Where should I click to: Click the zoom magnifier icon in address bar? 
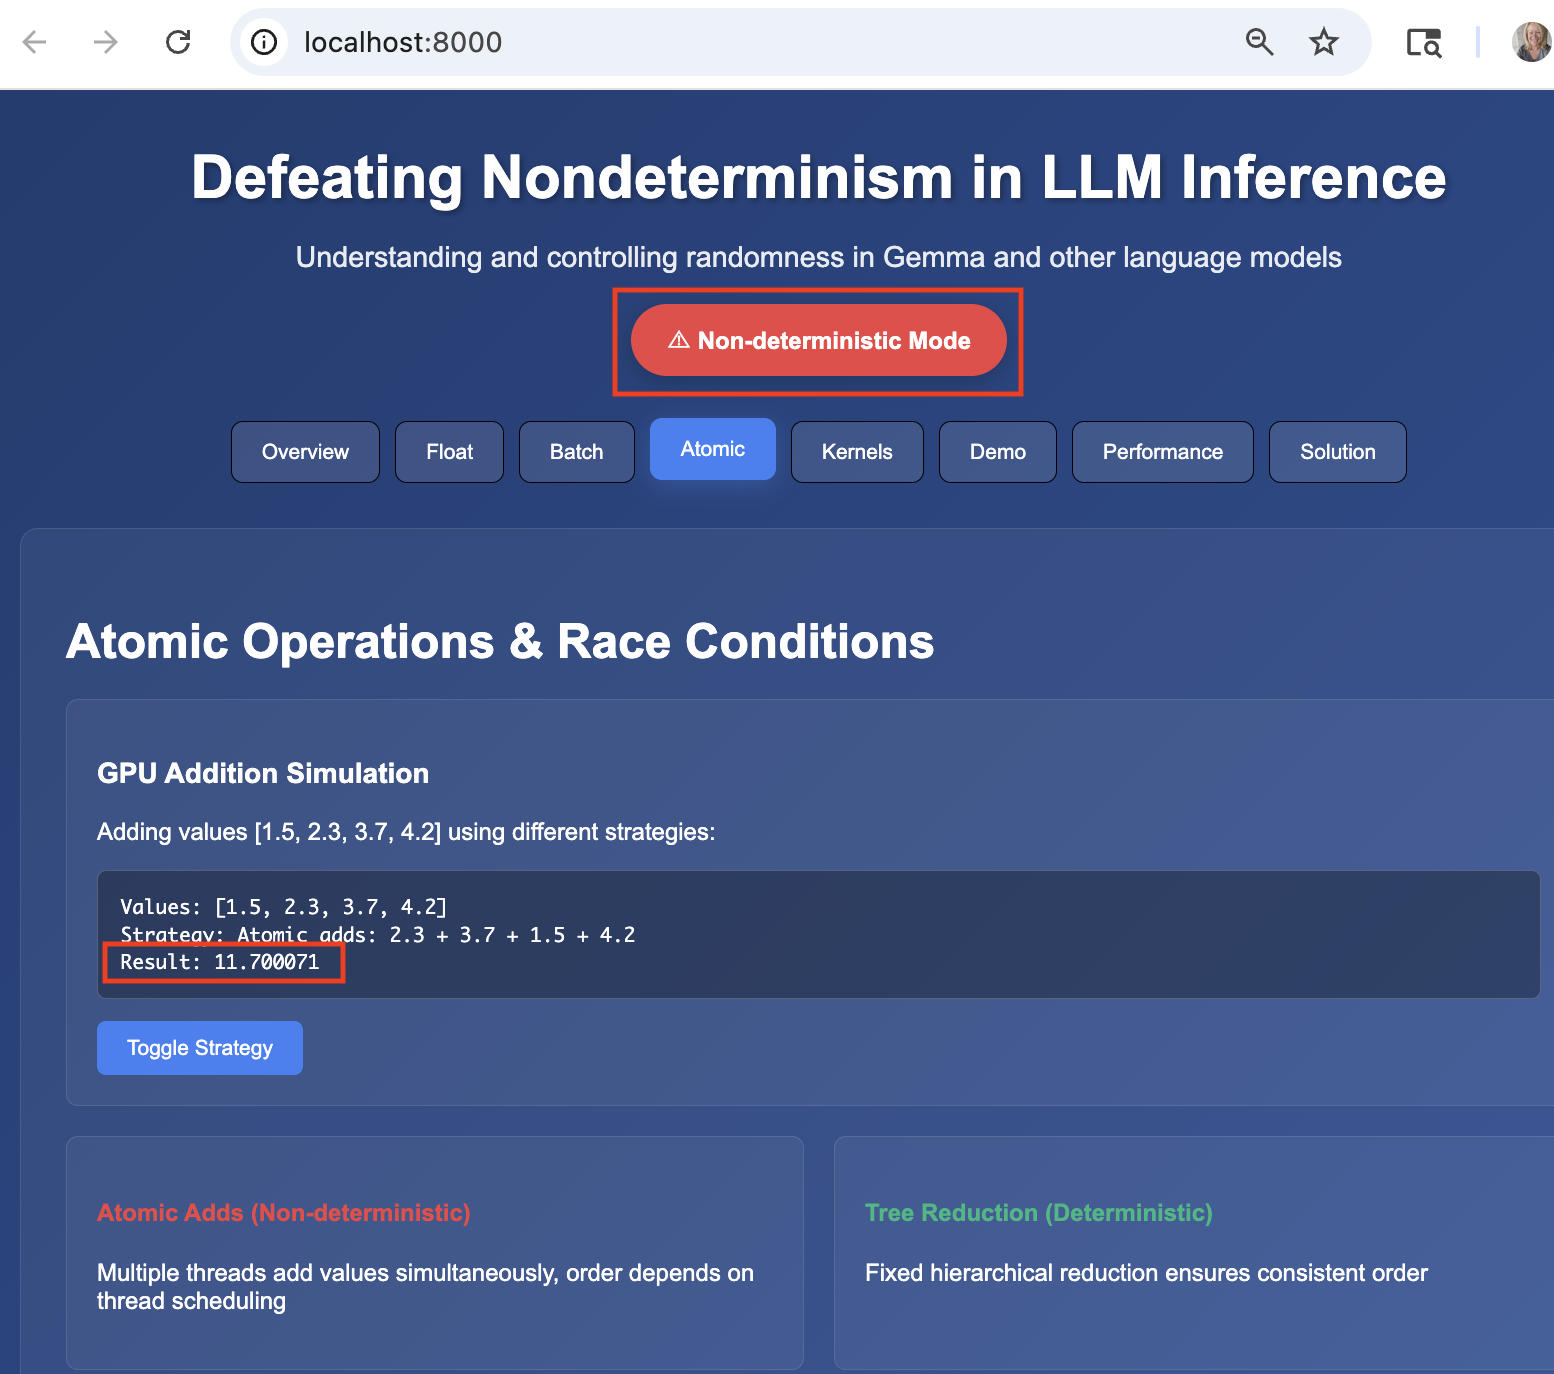[x=1259, y=42]
